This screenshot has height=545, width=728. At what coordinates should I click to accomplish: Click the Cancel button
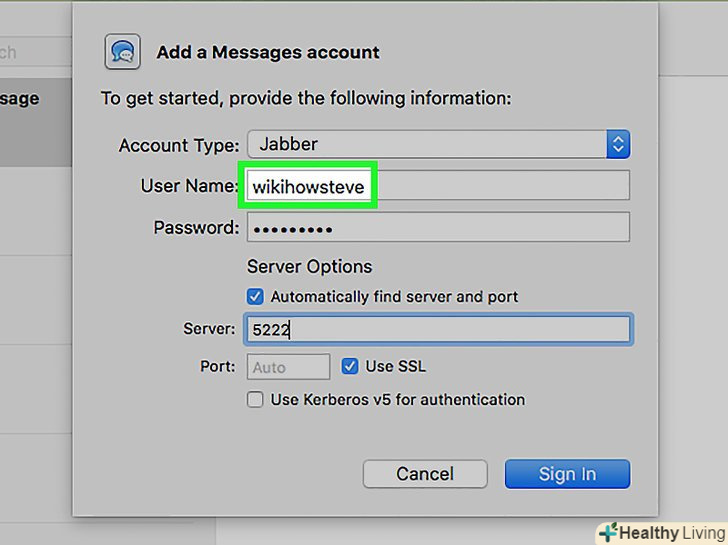click(x=425, y=474)
